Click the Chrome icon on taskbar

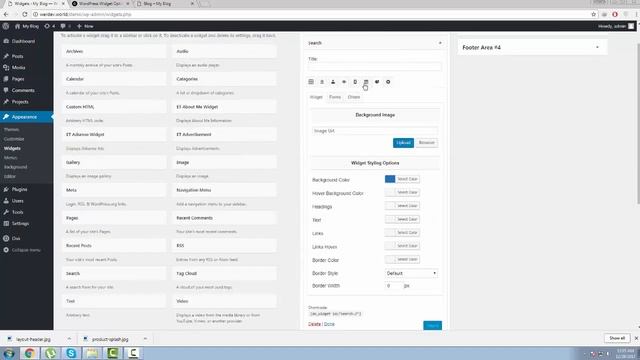pos(29,353)
